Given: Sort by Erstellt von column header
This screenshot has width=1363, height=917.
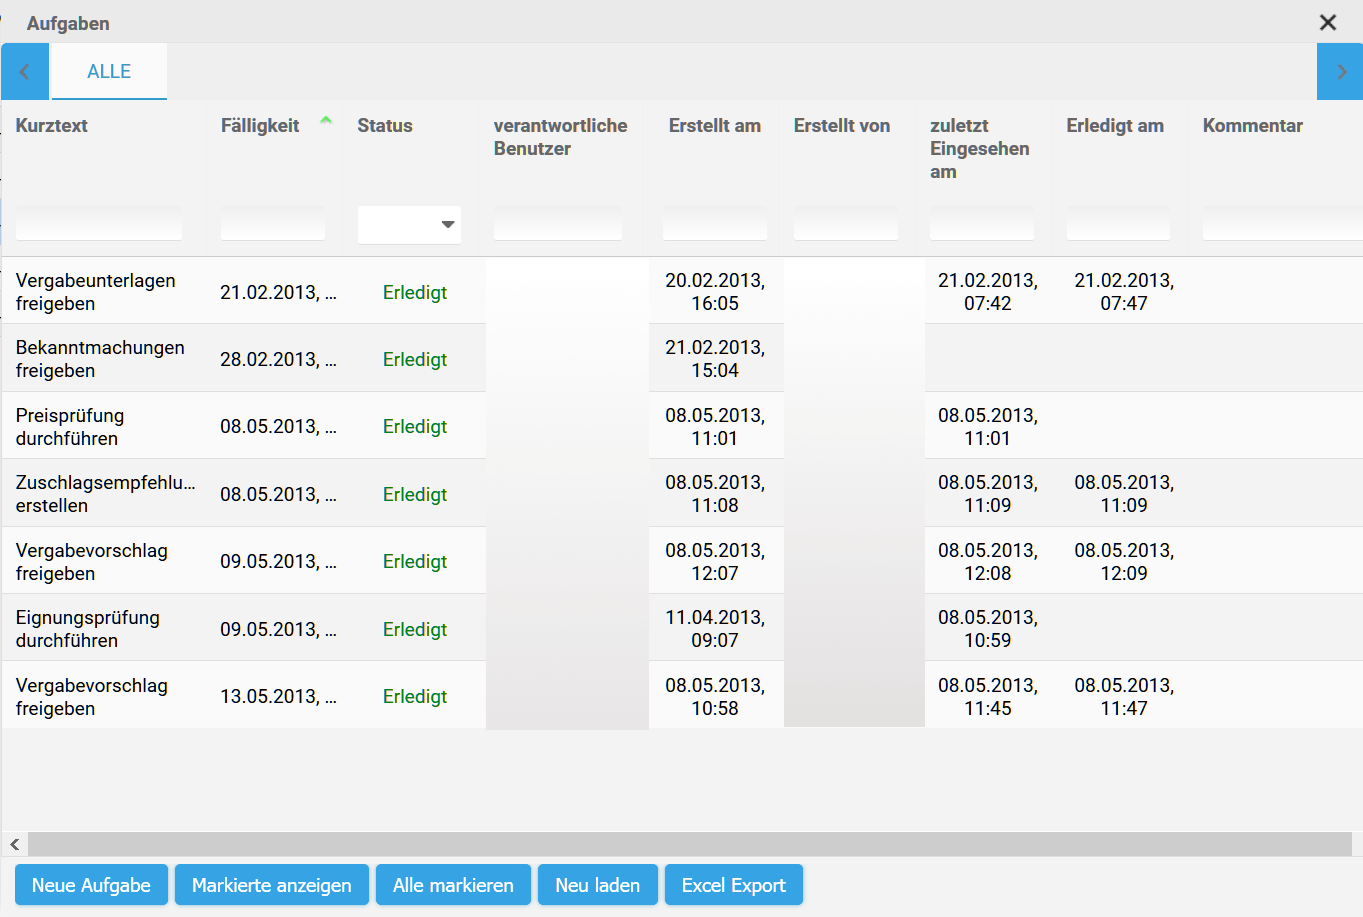Looking at the screenshot, I should coord(842,125).
